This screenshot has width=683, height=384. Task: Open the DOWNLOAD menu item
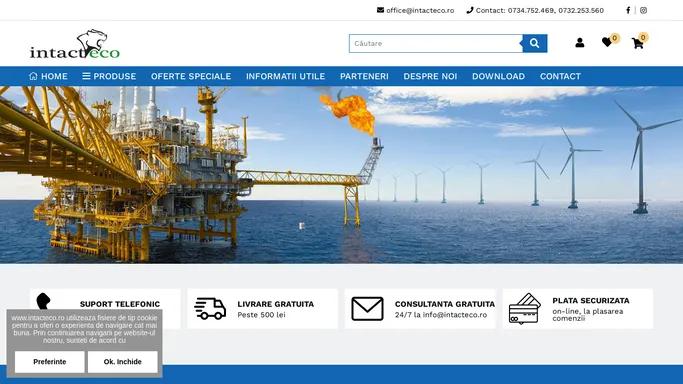pos(498,76)
